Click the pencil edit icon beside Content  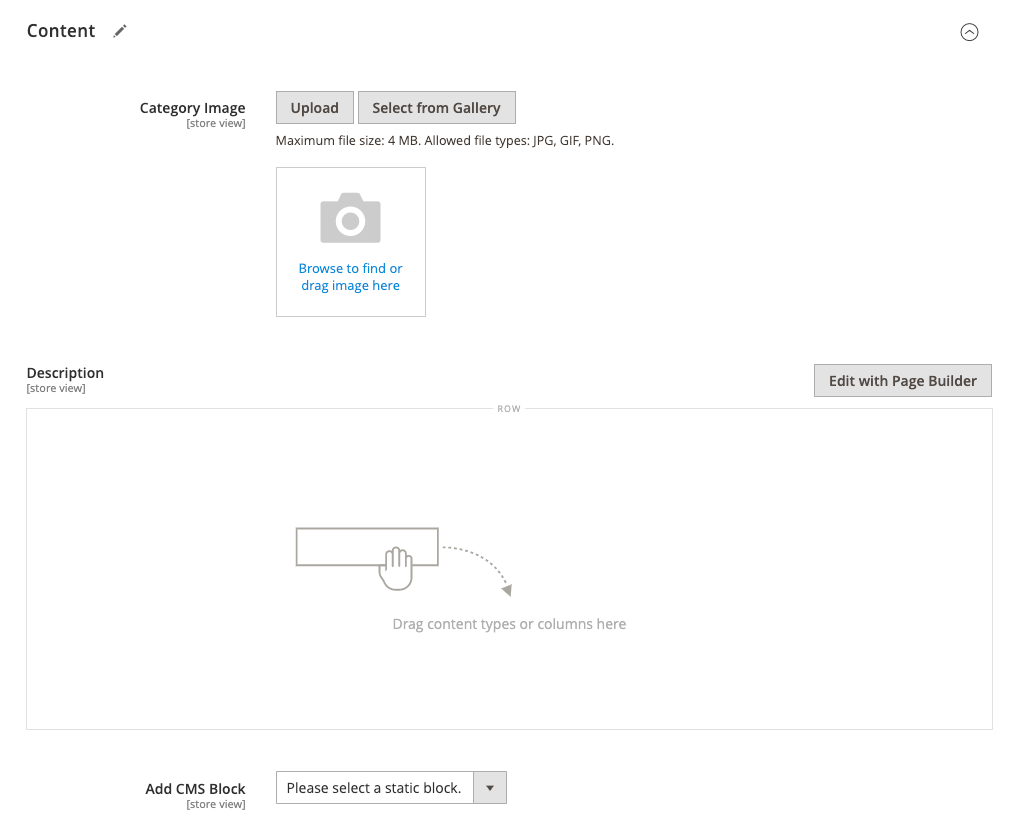coord(120,31)
